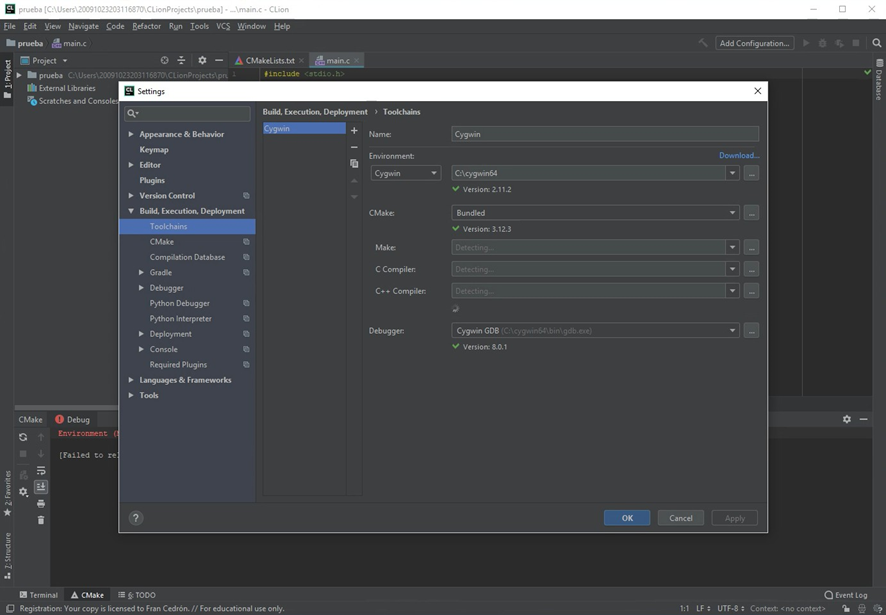
Task: Browse for Cygwin environment path
Action: [751, 174]
